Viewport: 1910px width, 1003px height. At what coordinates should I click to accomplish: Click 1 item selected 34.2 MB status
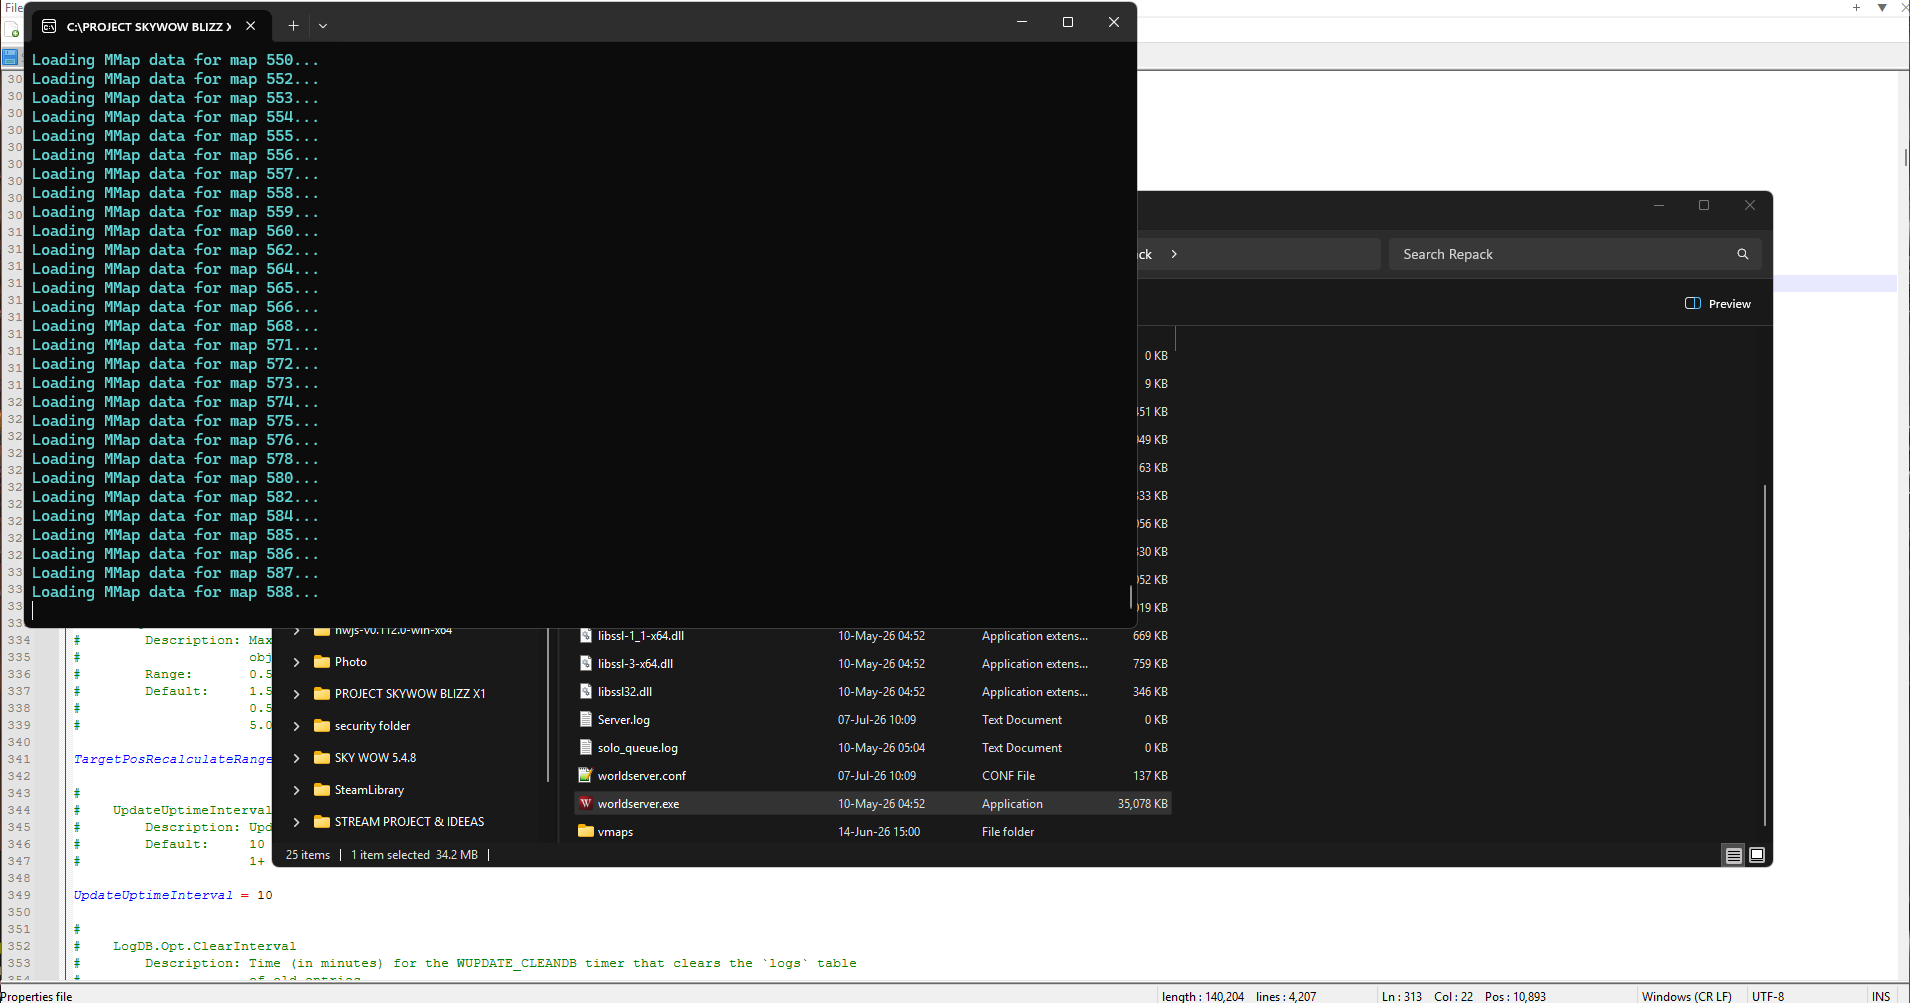(x=414, y=855)
